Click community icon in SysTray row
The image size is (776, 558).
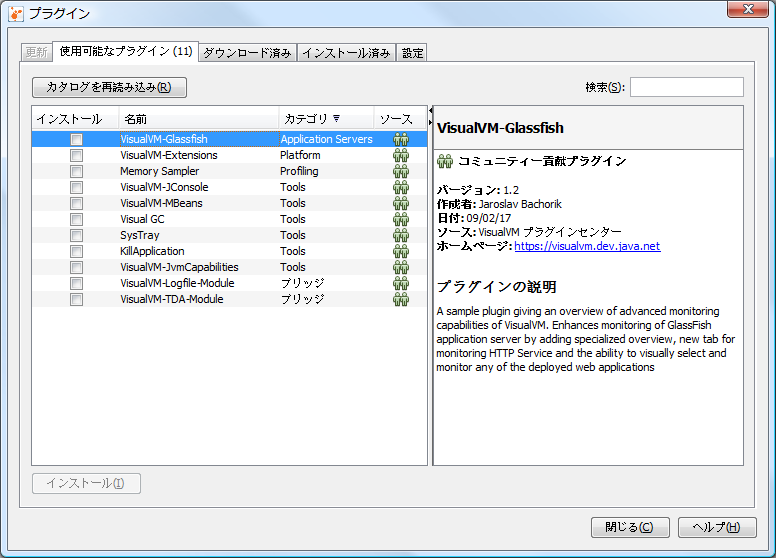pos(401,235)
